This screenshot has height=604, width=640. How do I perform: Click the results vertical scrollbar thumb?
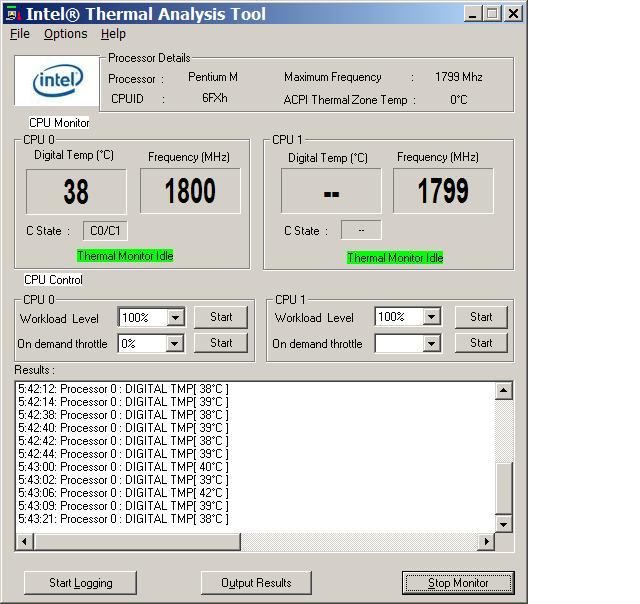click(504, 489)
